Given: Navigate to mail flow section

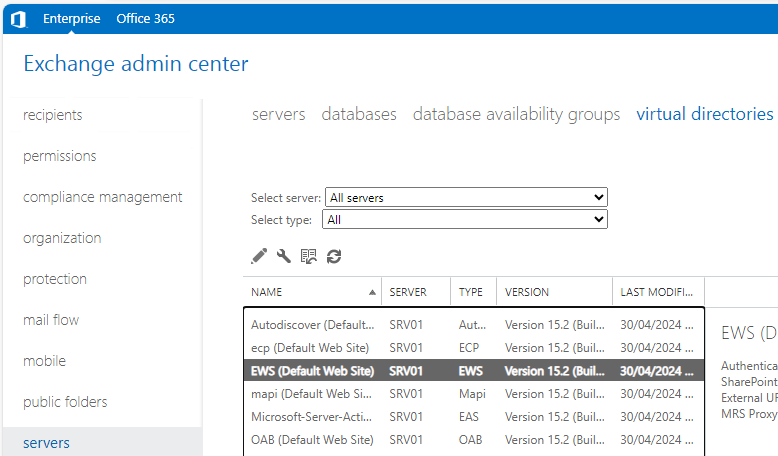Looking at the screenshot, I should pyautogui.click(x=51, y=320).
